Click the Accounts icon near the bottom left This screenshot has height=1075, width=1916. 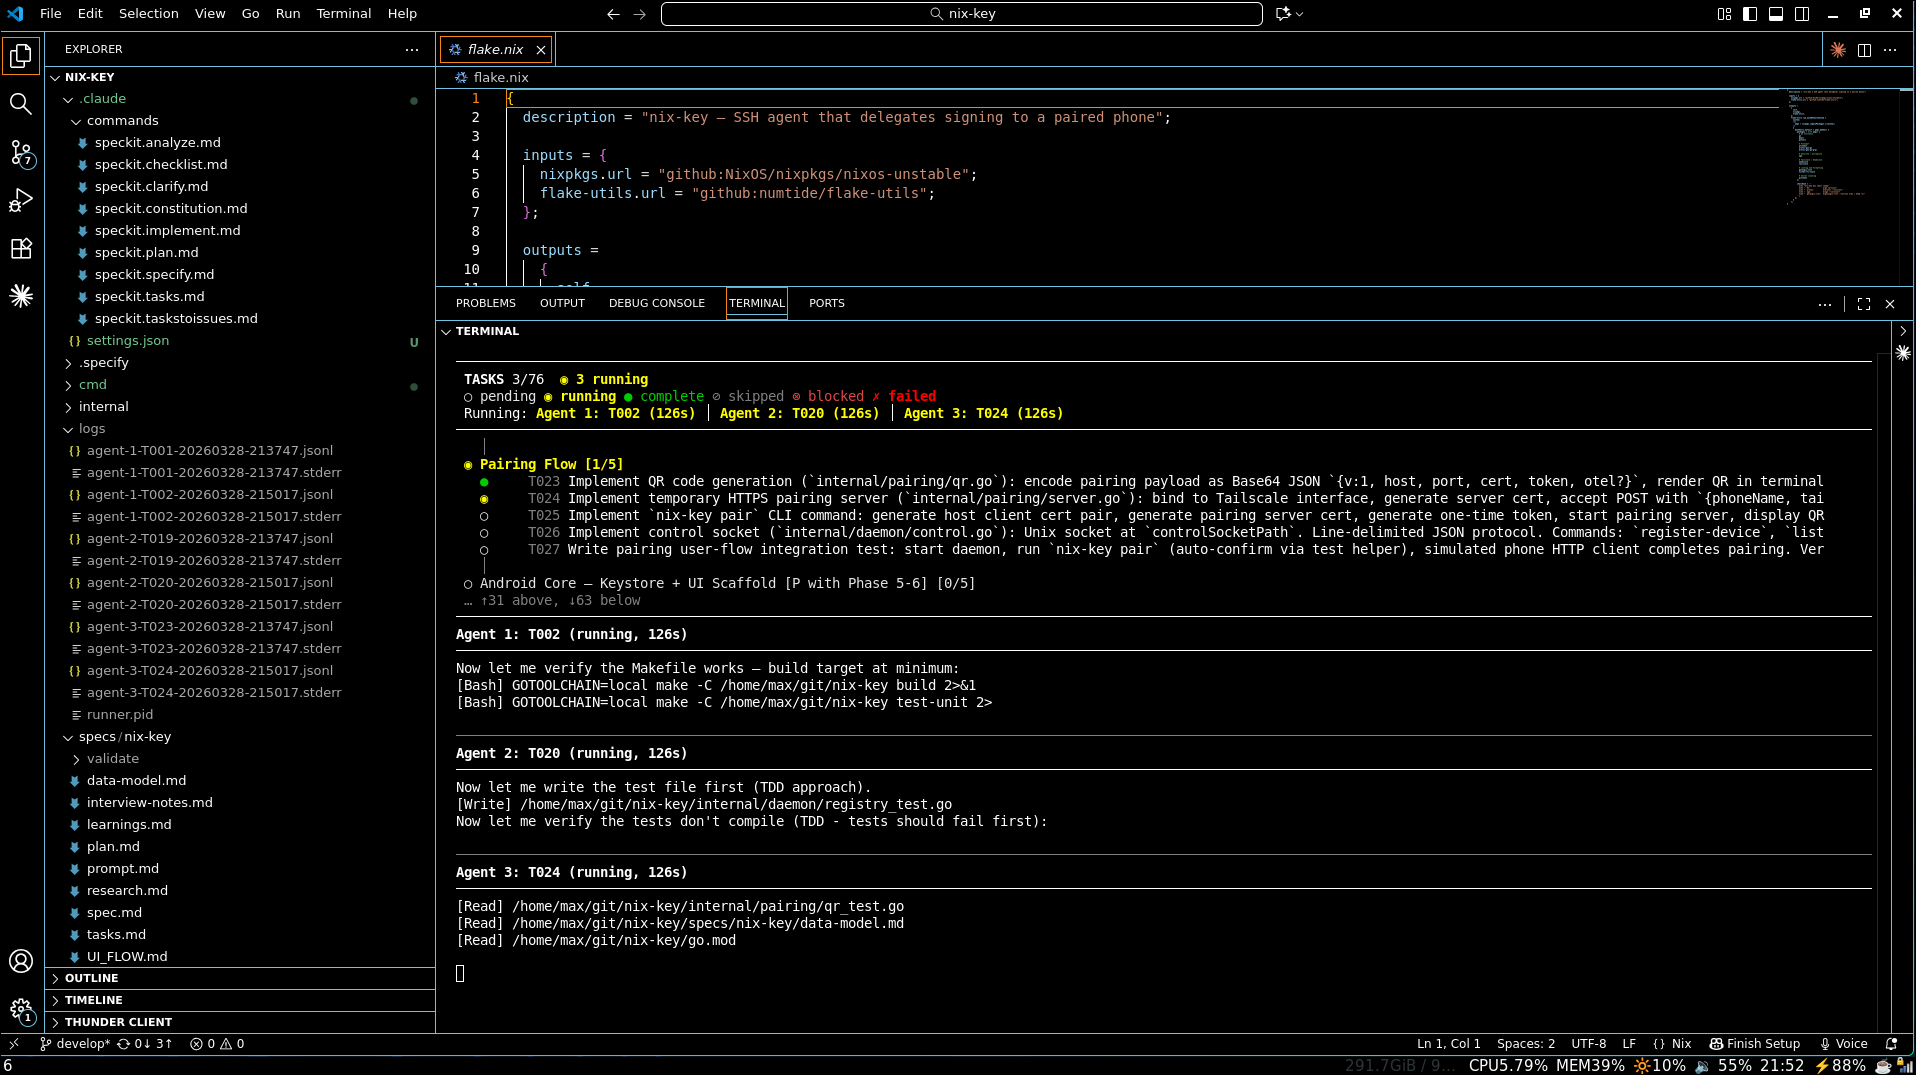pyautogui.click(x=21, y=961)
